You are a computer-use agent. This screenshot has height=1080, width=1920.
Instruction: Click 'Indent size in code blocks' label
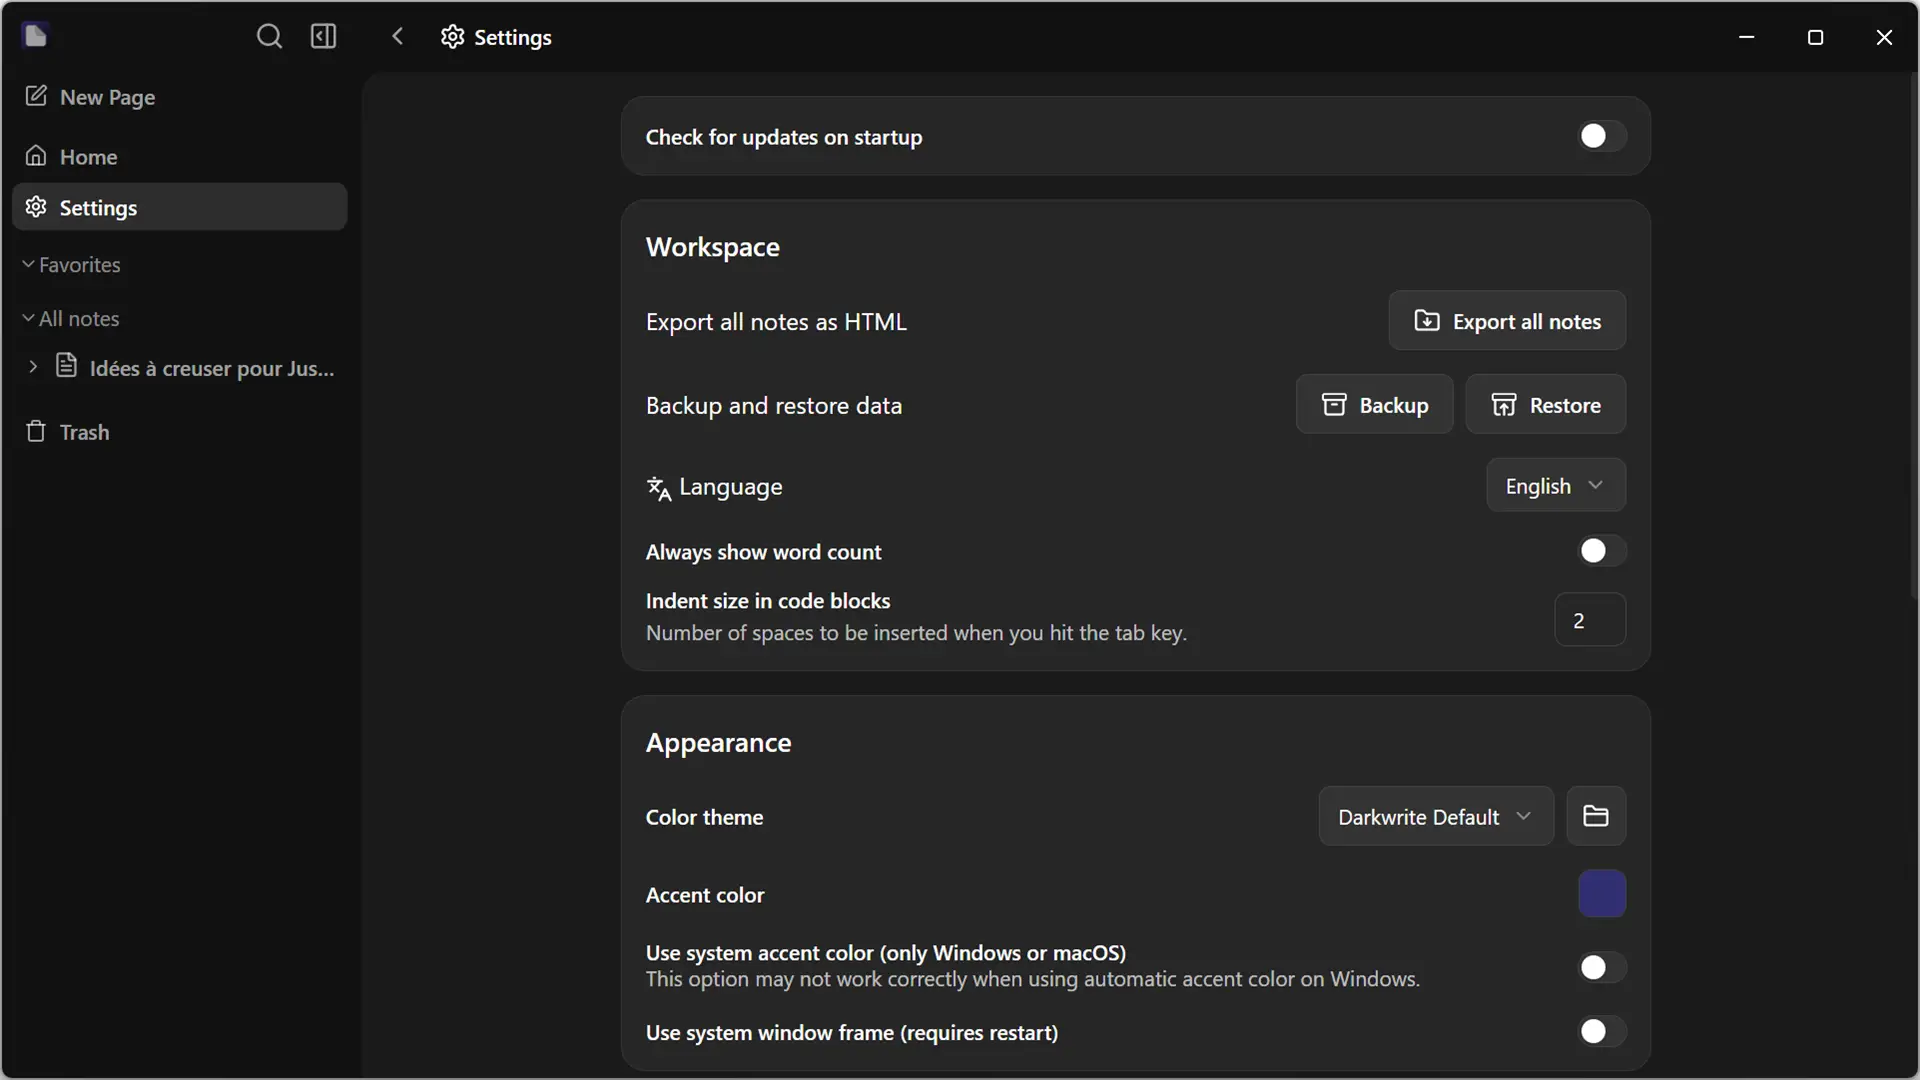(x=768, y=601)
